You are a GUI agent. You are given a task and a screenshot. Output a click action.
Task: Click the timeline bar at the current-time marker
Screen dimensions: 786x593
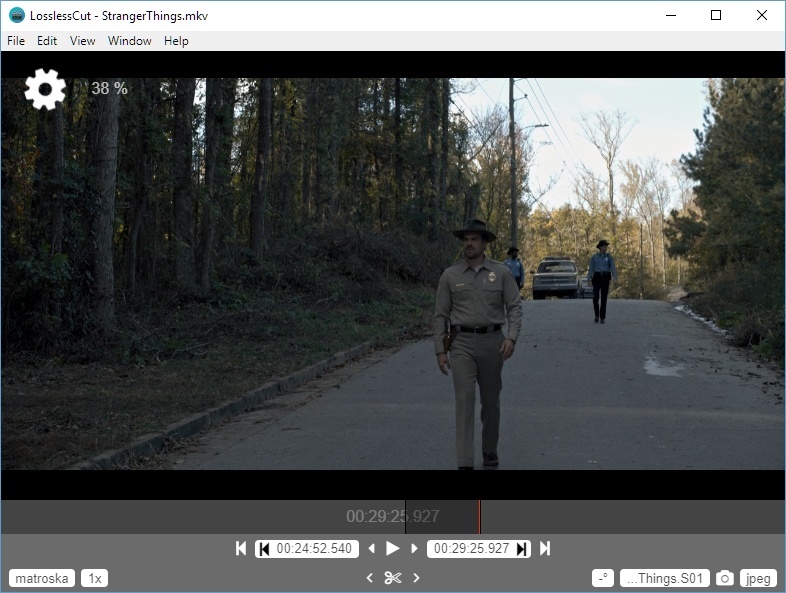pos(479,517)
